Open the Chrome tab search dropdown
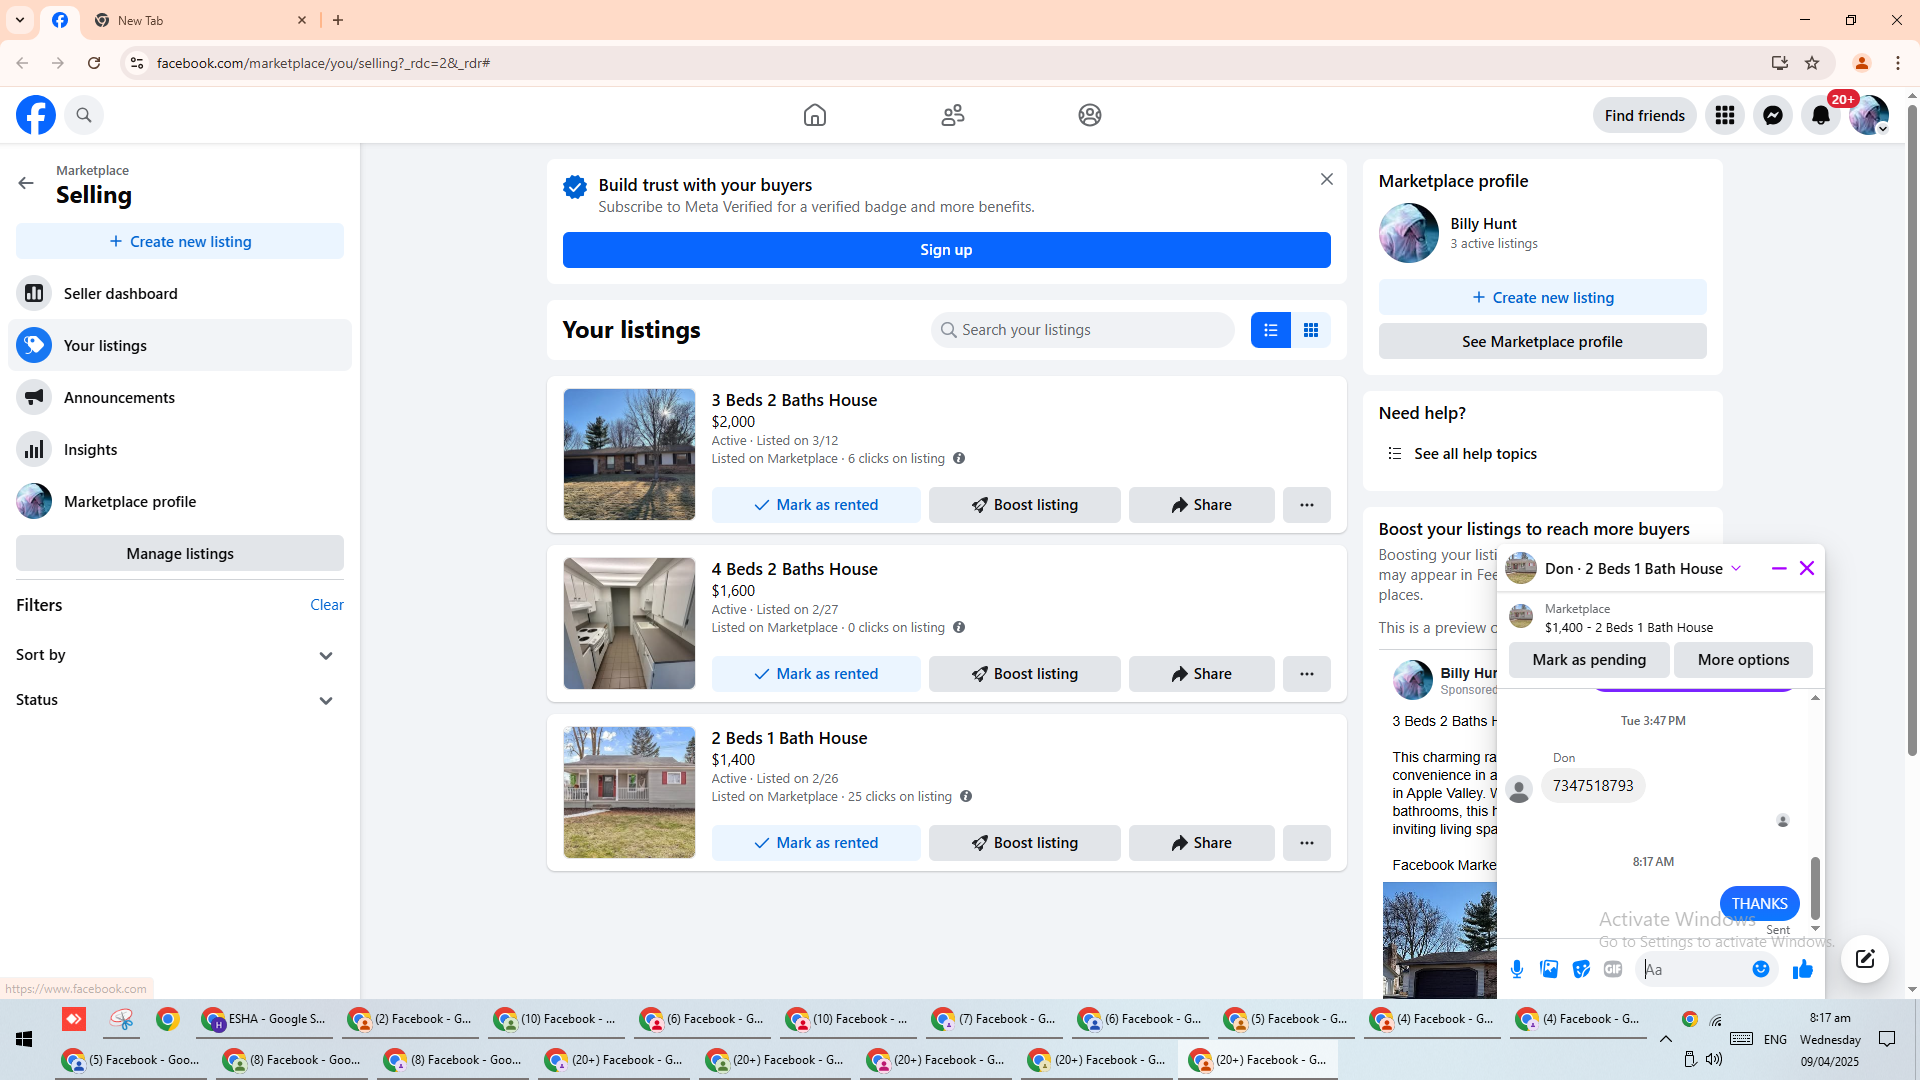The height and width of the screenshot is (1080, 1920). (x=20, y=20)
